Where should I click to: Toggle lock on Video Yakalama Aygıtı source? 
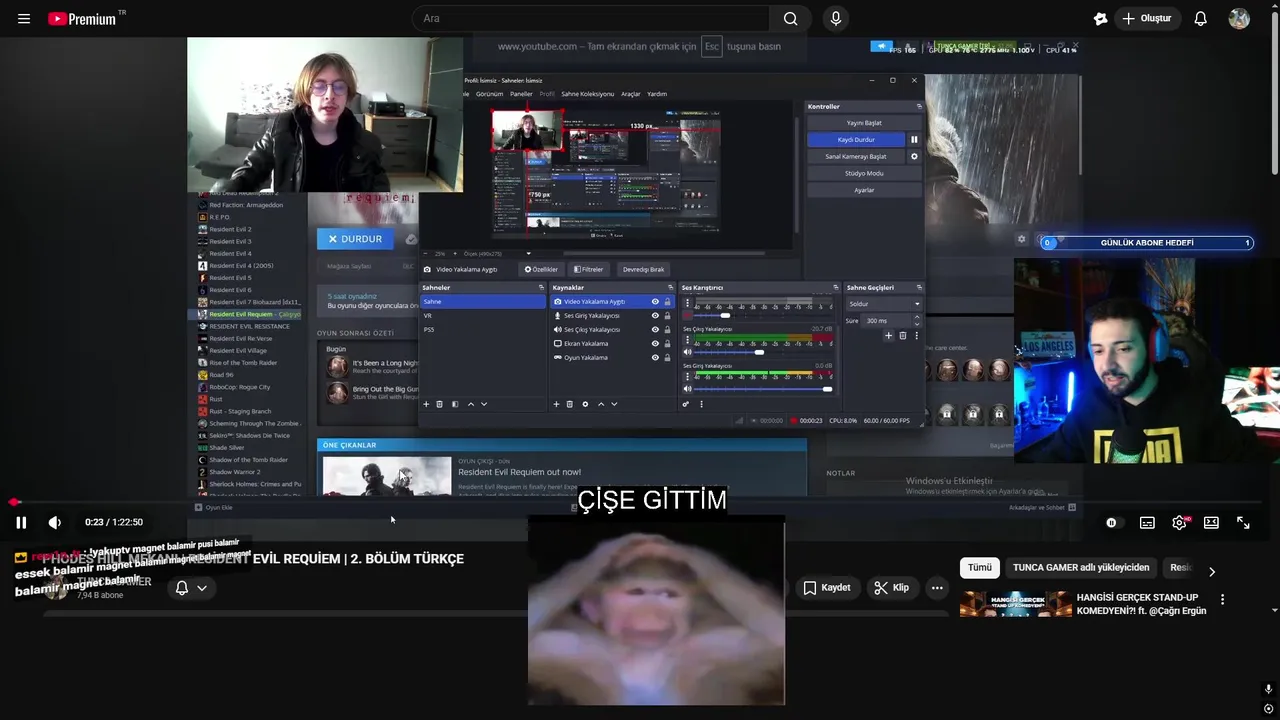667,301
